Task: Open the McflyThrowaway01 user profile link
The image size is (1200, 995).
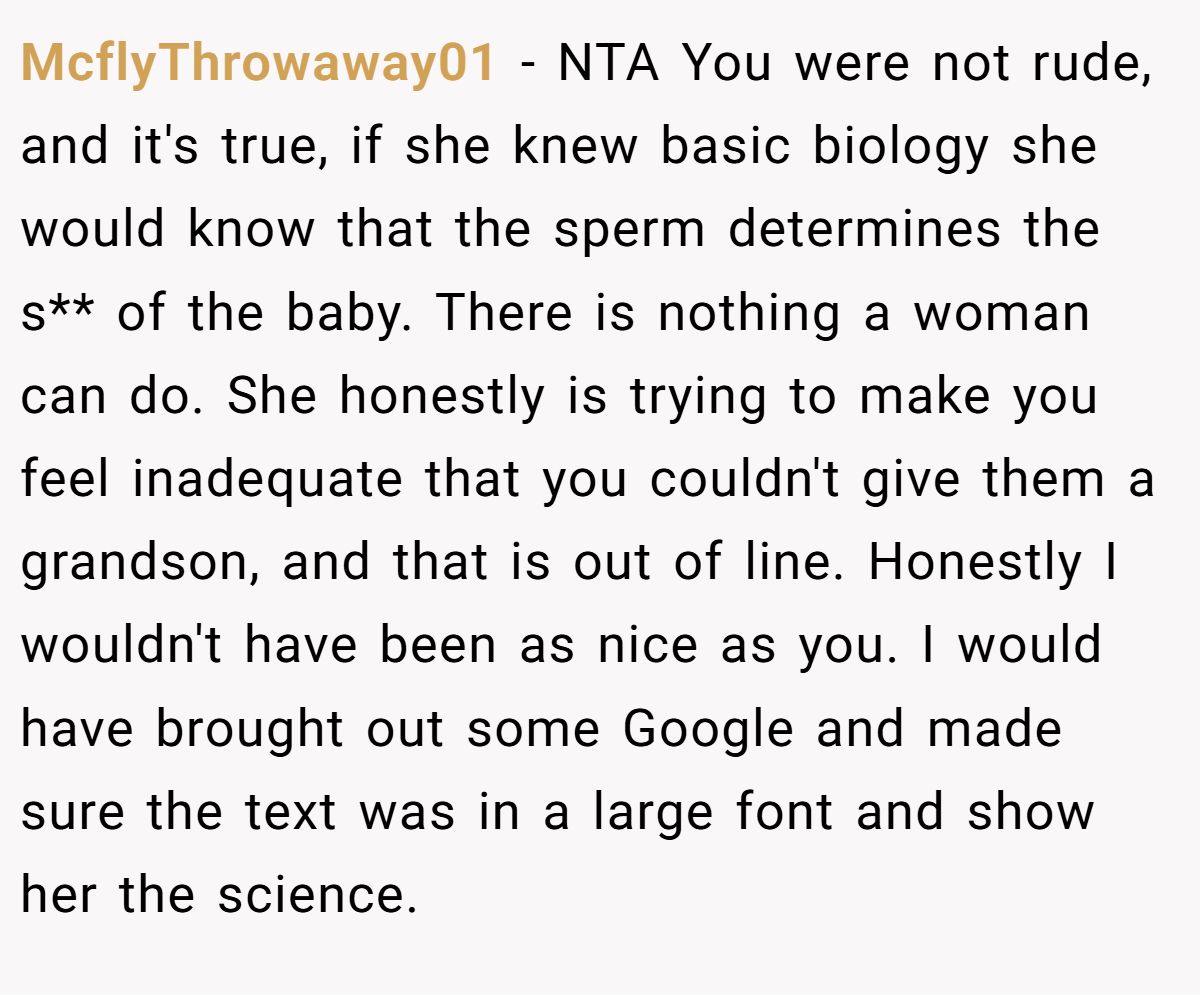Action: [x=258, y=65]
